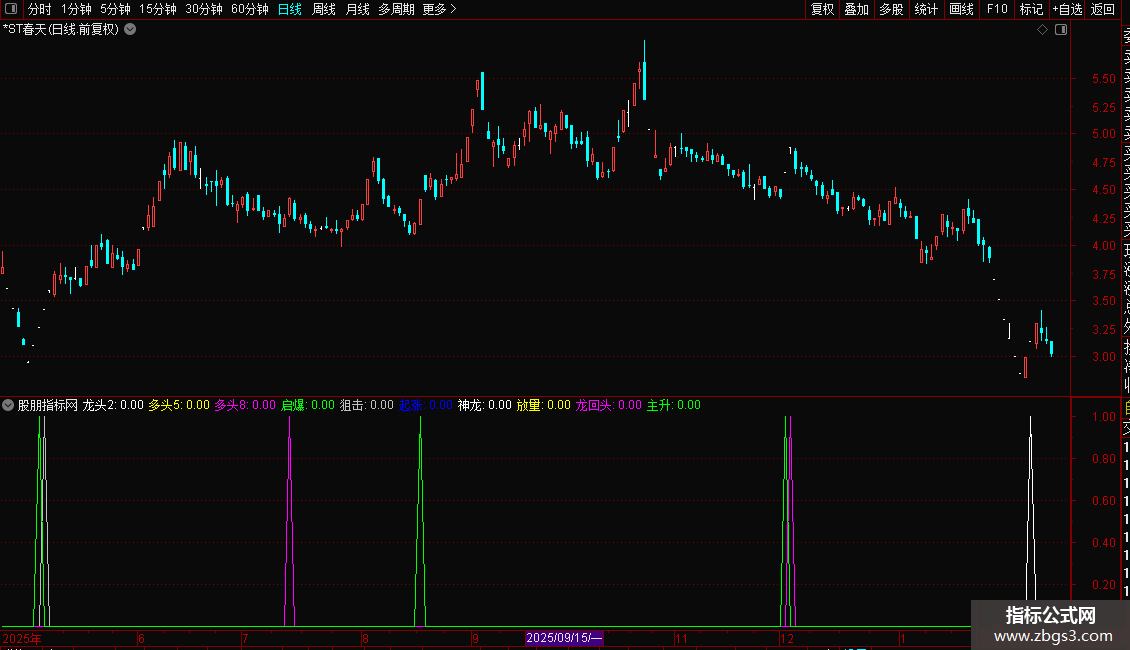Open the stock title dropdown circle icon

point(130,30)
